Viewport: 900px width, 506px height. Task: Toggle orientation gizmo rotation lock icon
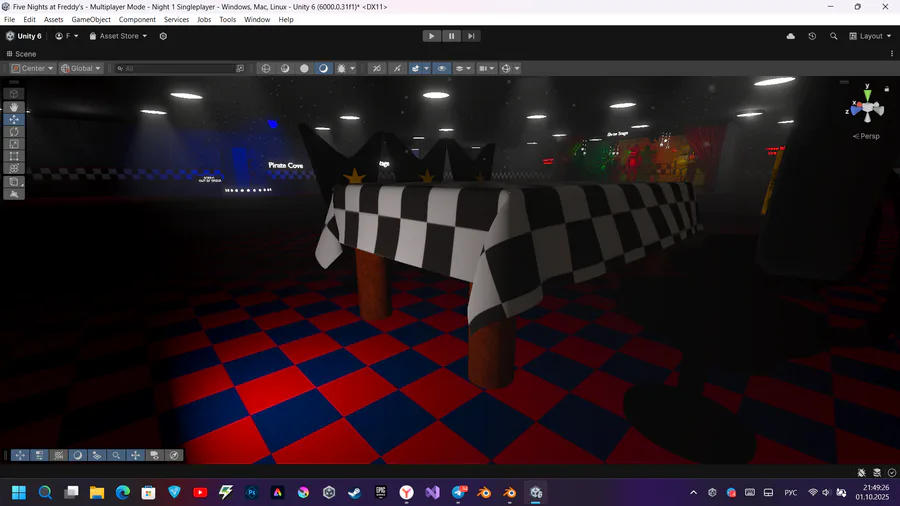(887, 89)
